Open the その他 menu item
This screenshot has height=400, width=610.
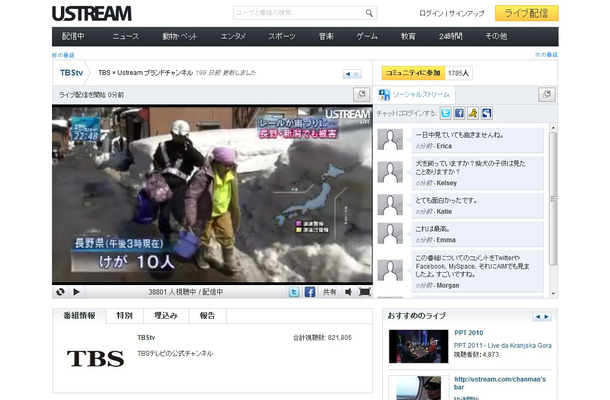click(x=496, y=36)
